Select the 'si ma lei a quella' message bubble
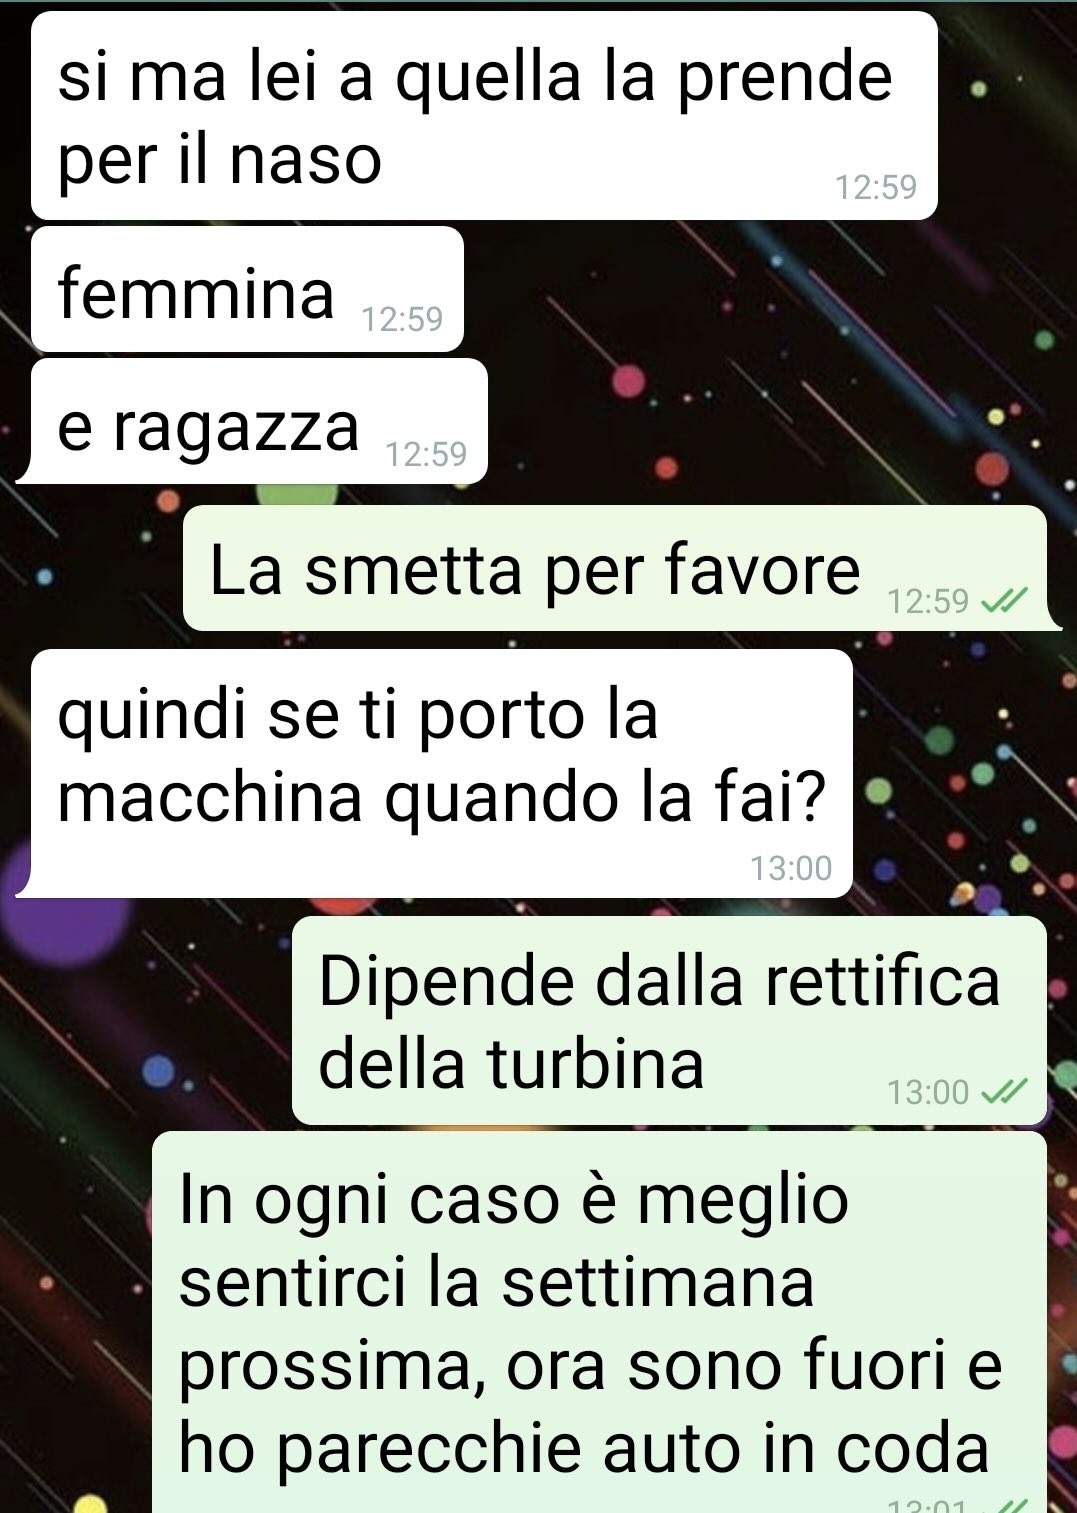Screen dimensions: 1077x1513 (484, 116)
